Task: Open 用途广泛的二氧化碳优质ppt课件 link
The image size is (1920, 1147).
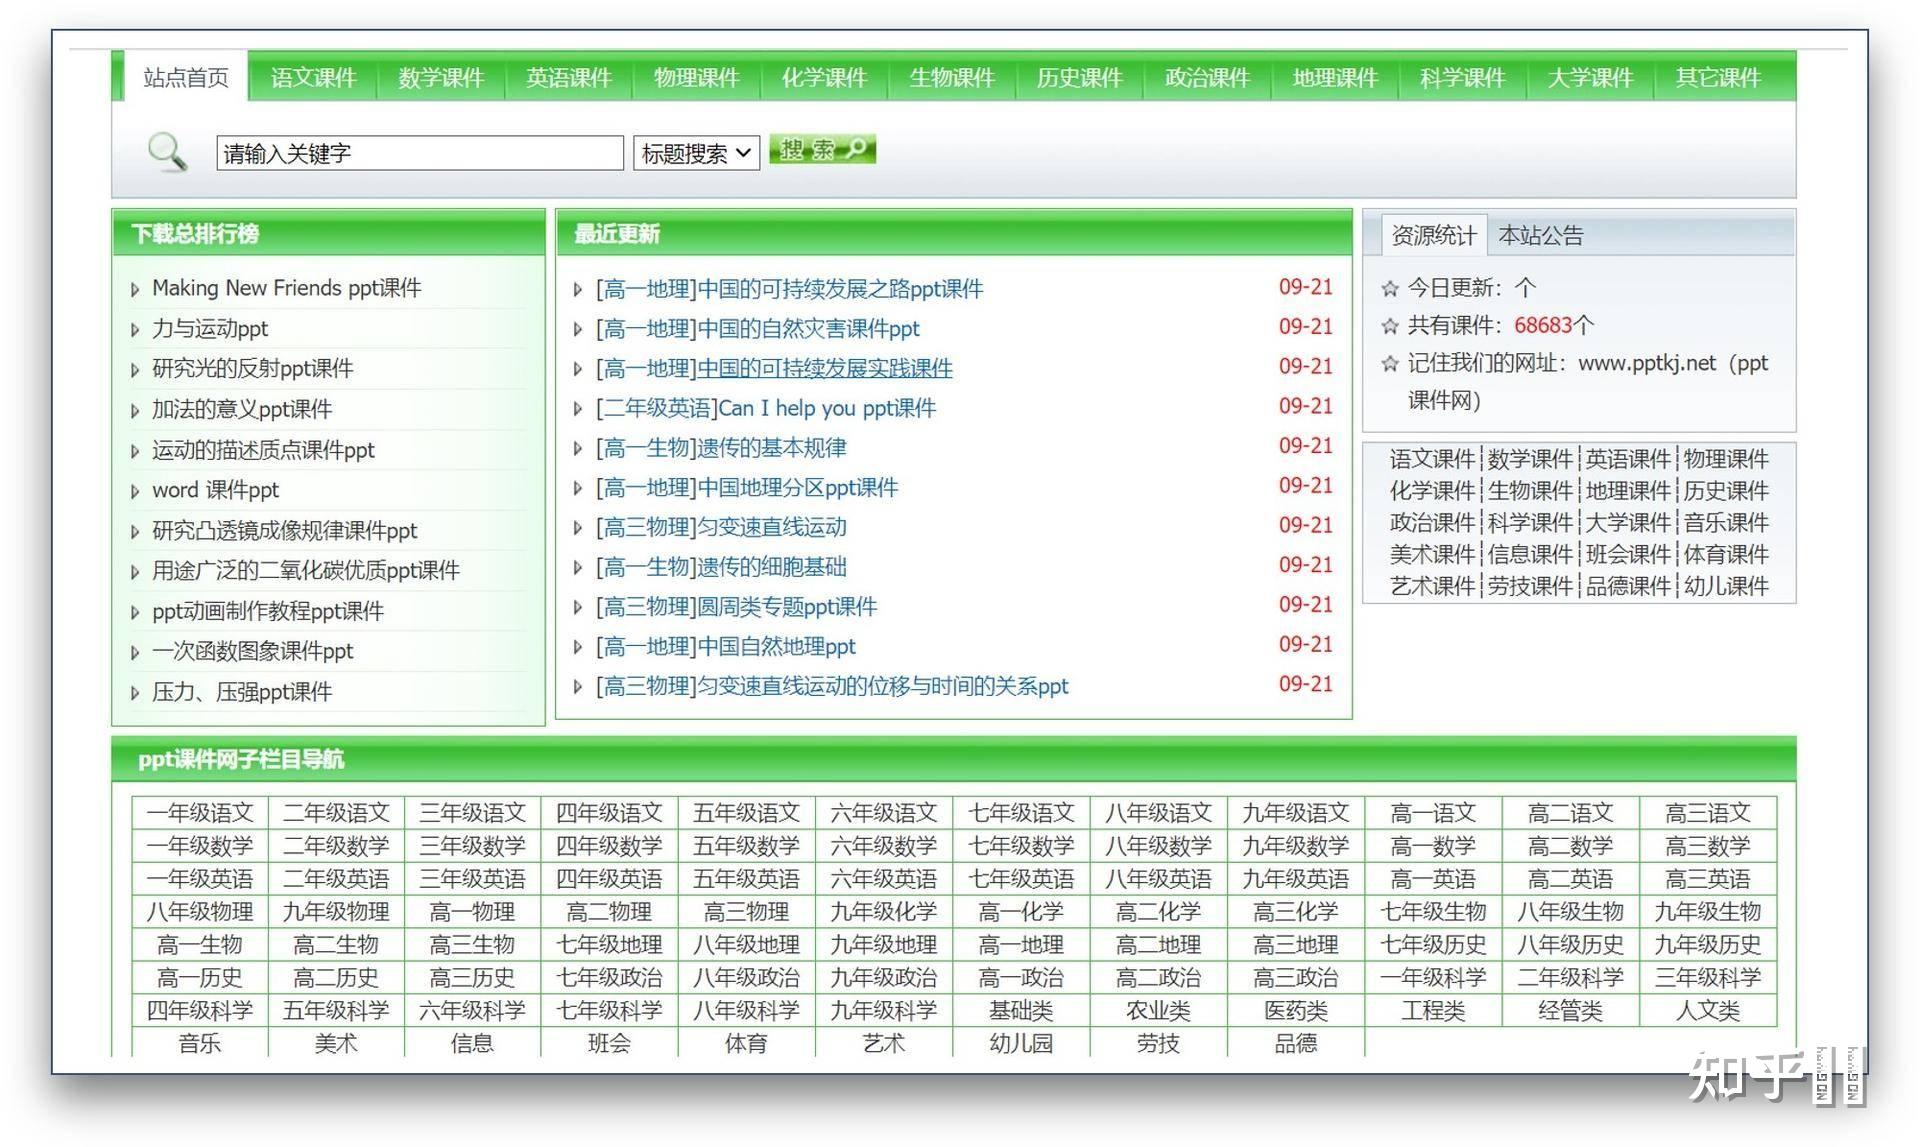Action: [305, 570]
